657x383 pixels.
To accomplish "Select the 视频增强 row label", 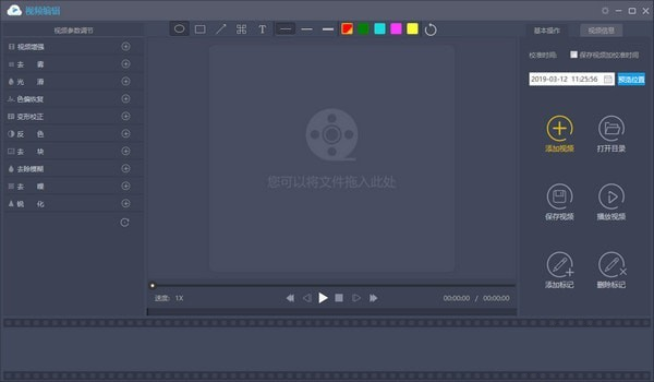I will tap(31, 47).
